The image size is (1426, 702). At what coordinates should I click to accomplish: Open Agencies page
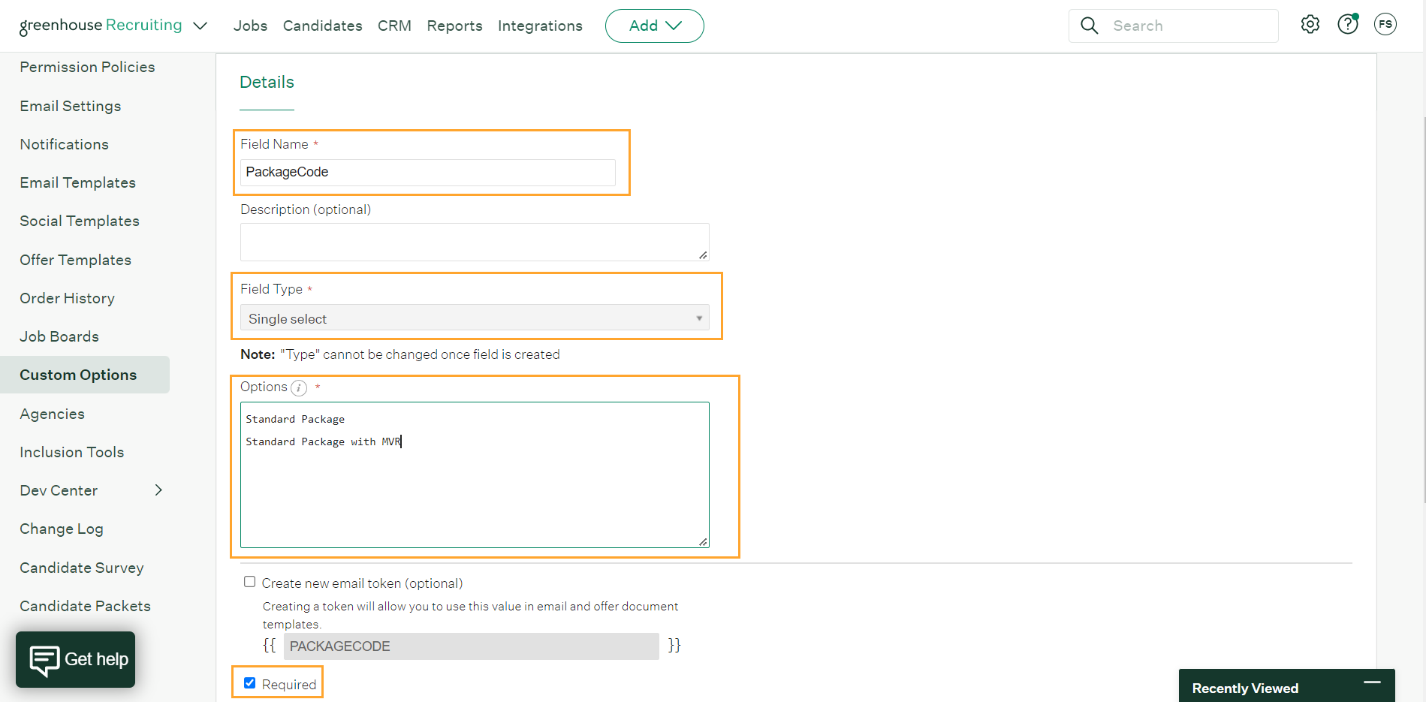tap(52, 414)
